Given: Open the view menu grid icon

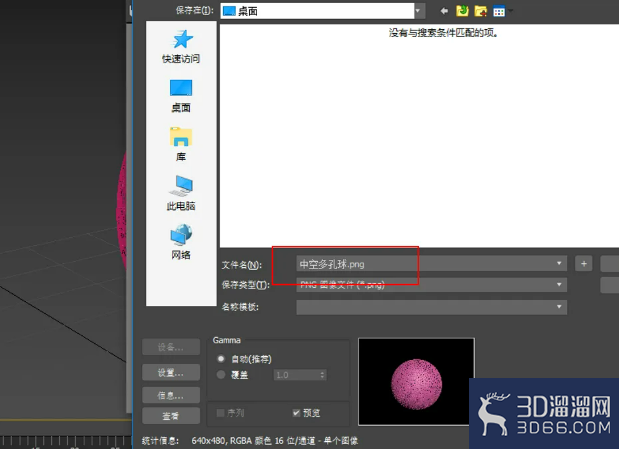Looking at the screenshot, I should coord(499,11).
